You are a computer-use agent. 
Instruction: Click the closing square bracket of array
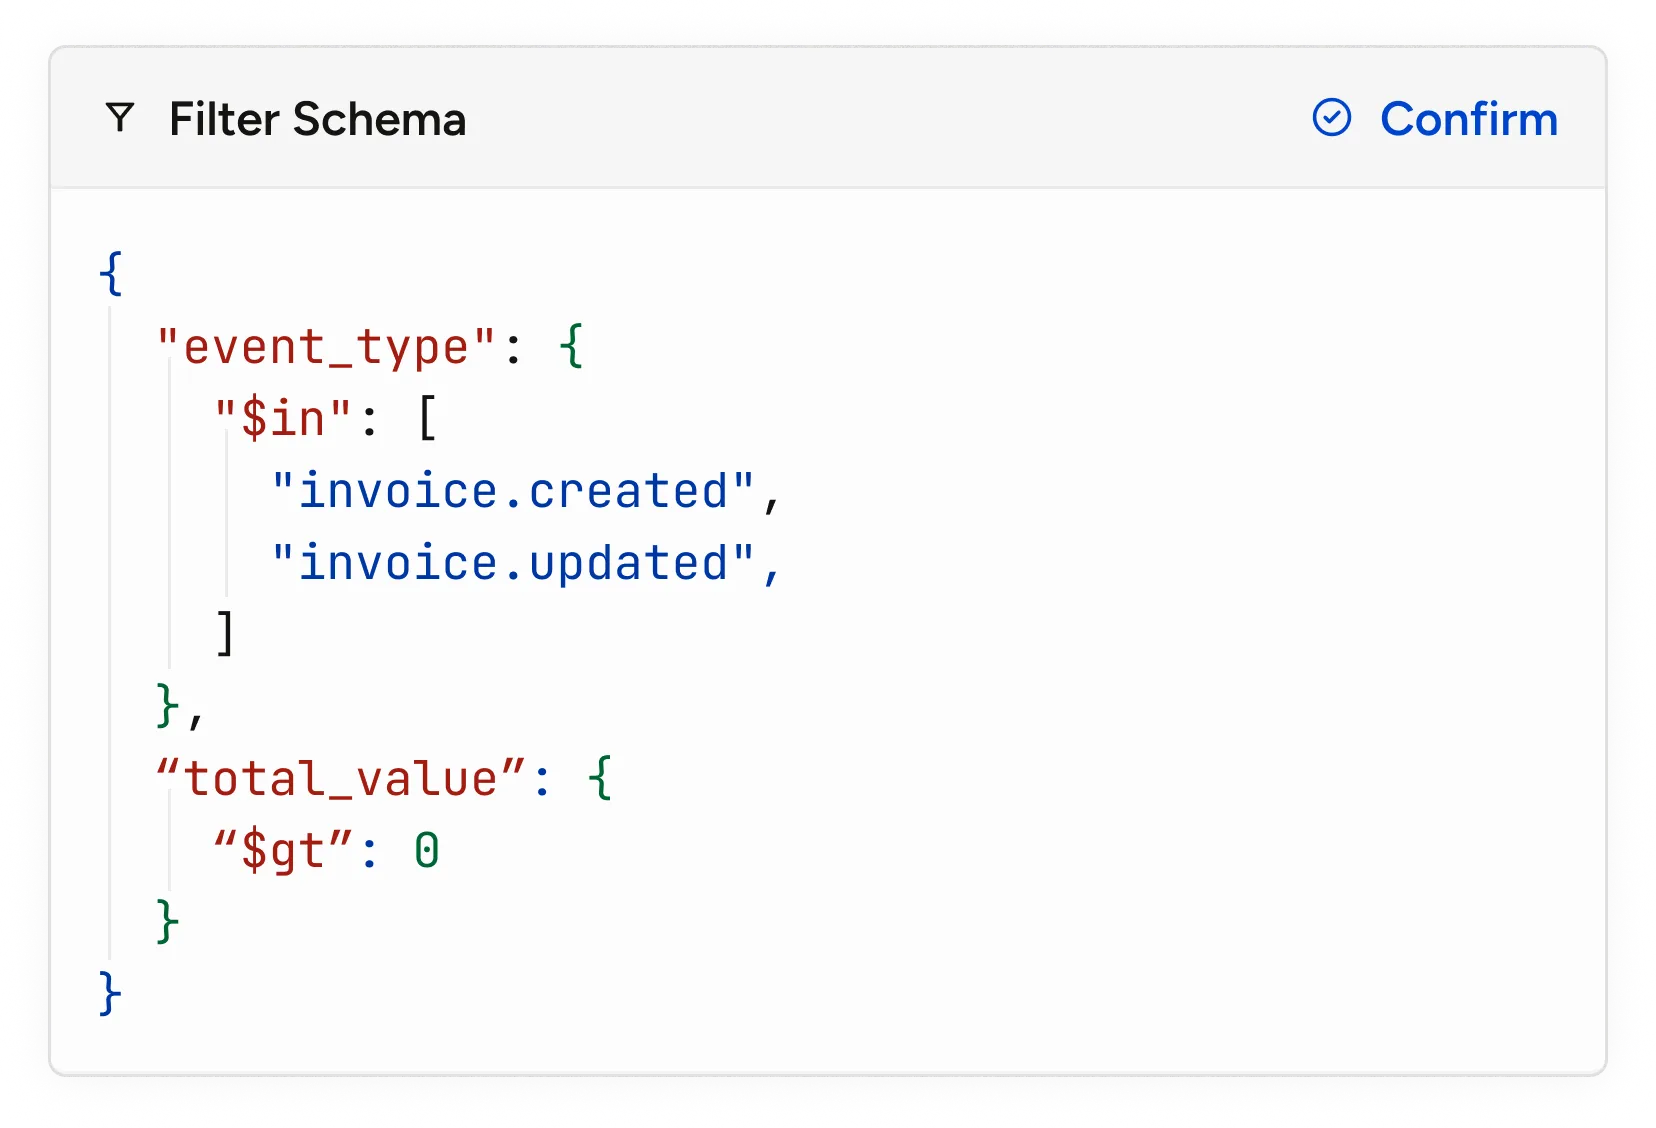tap(226, 633)
